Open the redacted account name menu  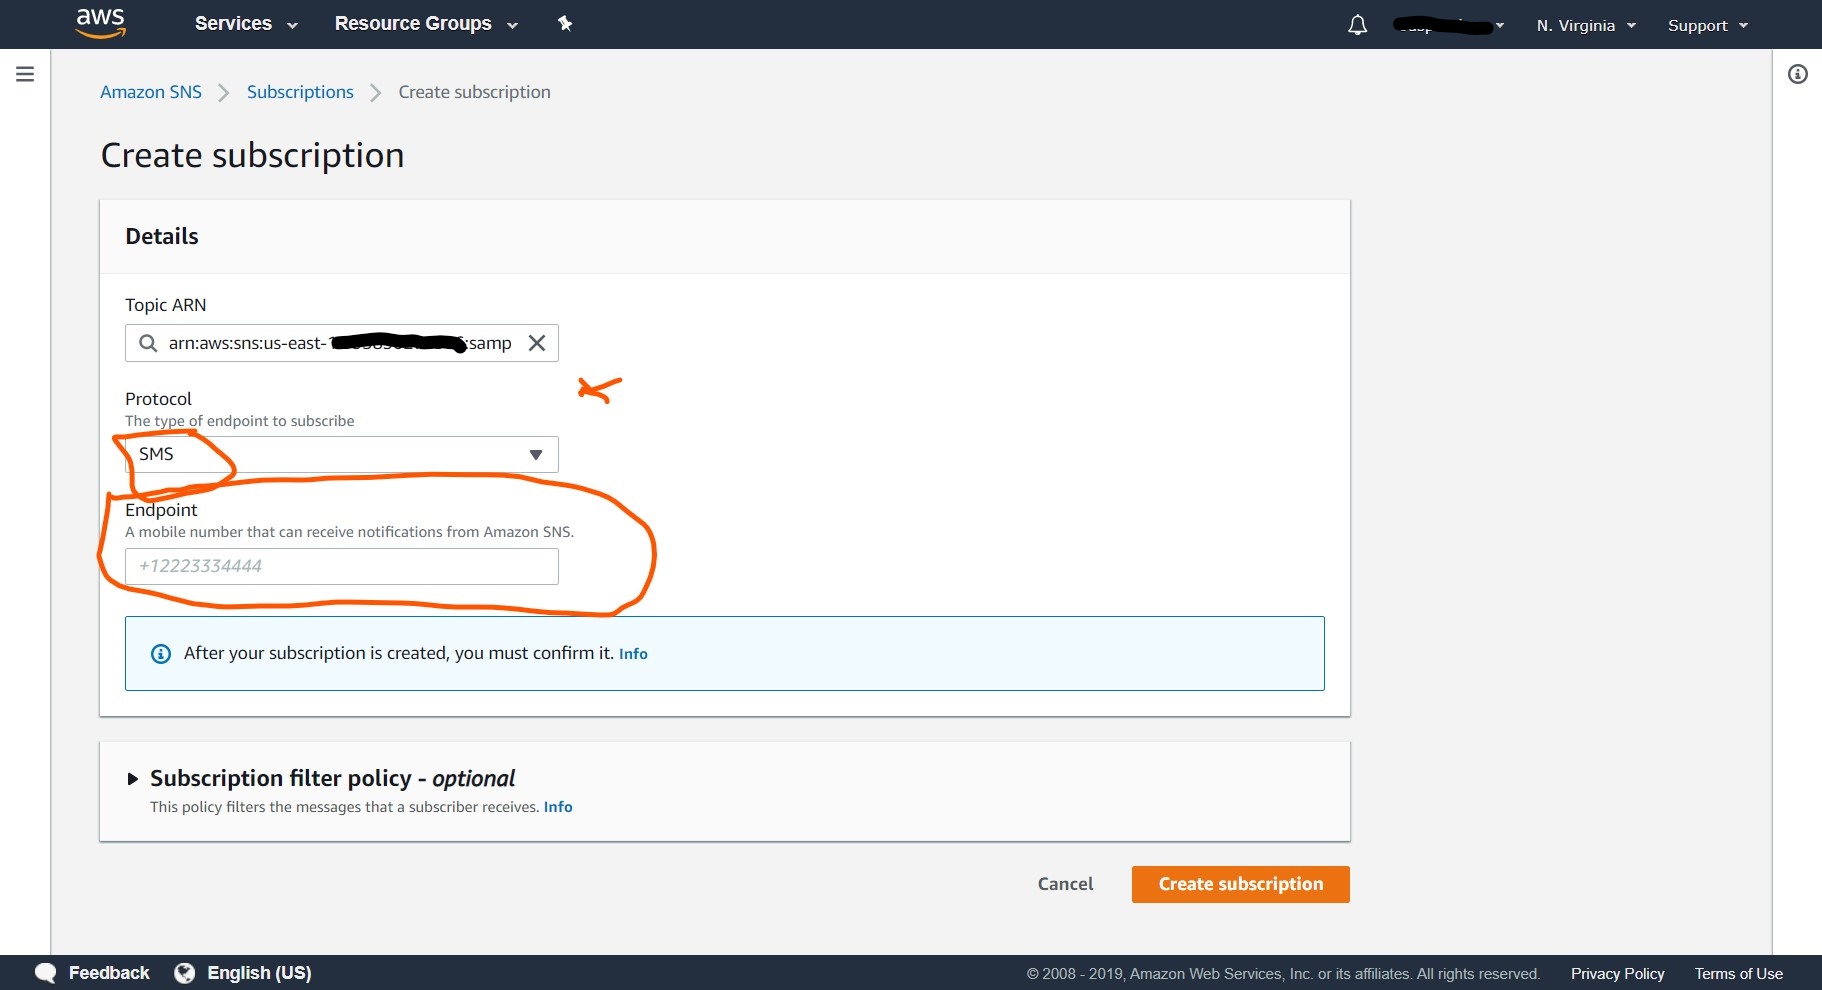coord(1449,25)
